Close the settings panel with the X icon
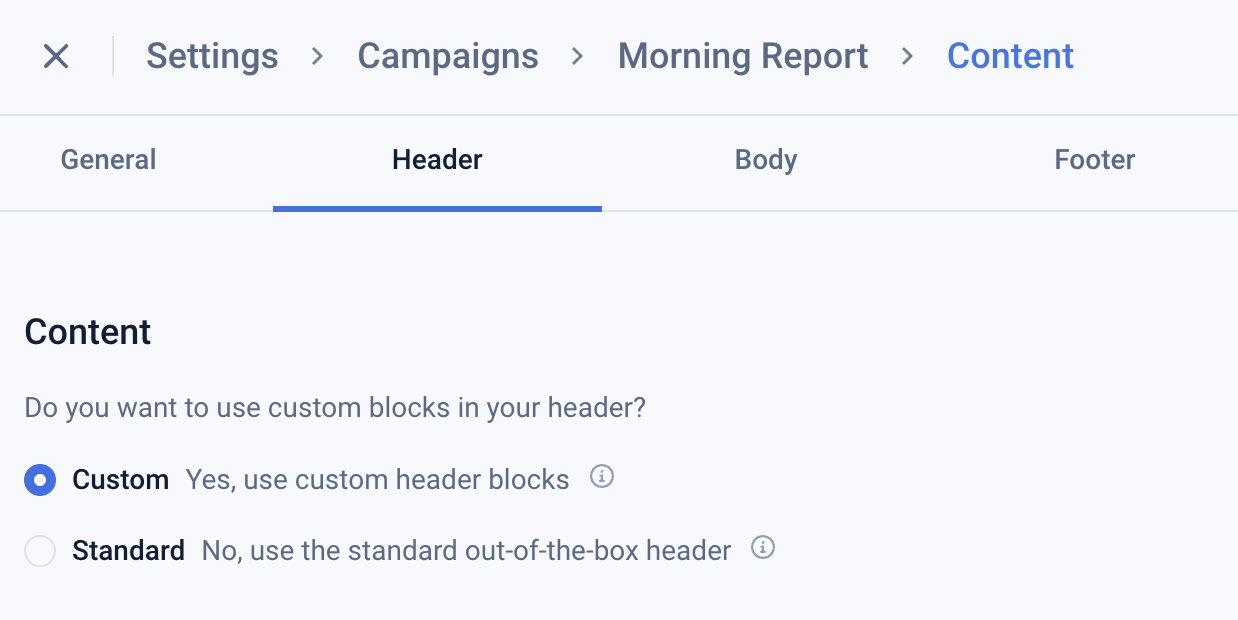Image resolution: width=1238 pixels, height=620 pixels. [x=56, y=56]
